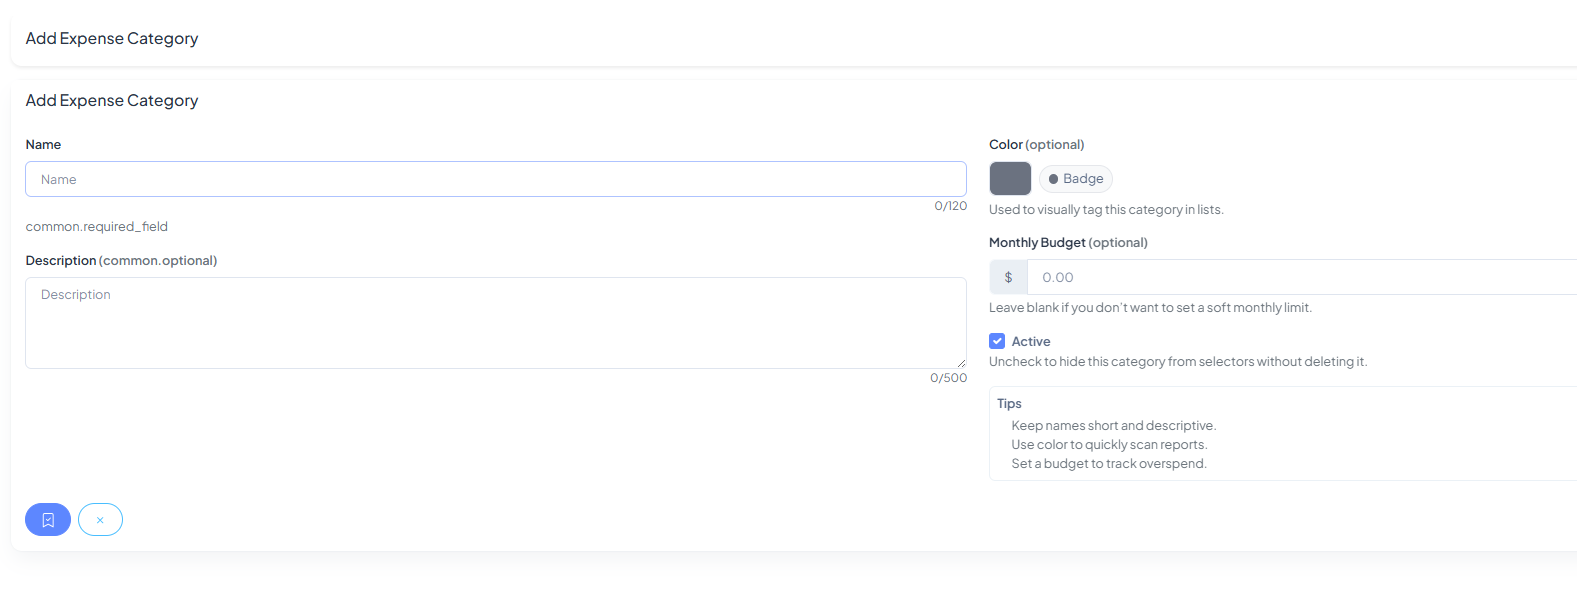Focus the Name text input
This screenshot has height=602, width=1577.
pyautogui.click(x=495, y=180)
